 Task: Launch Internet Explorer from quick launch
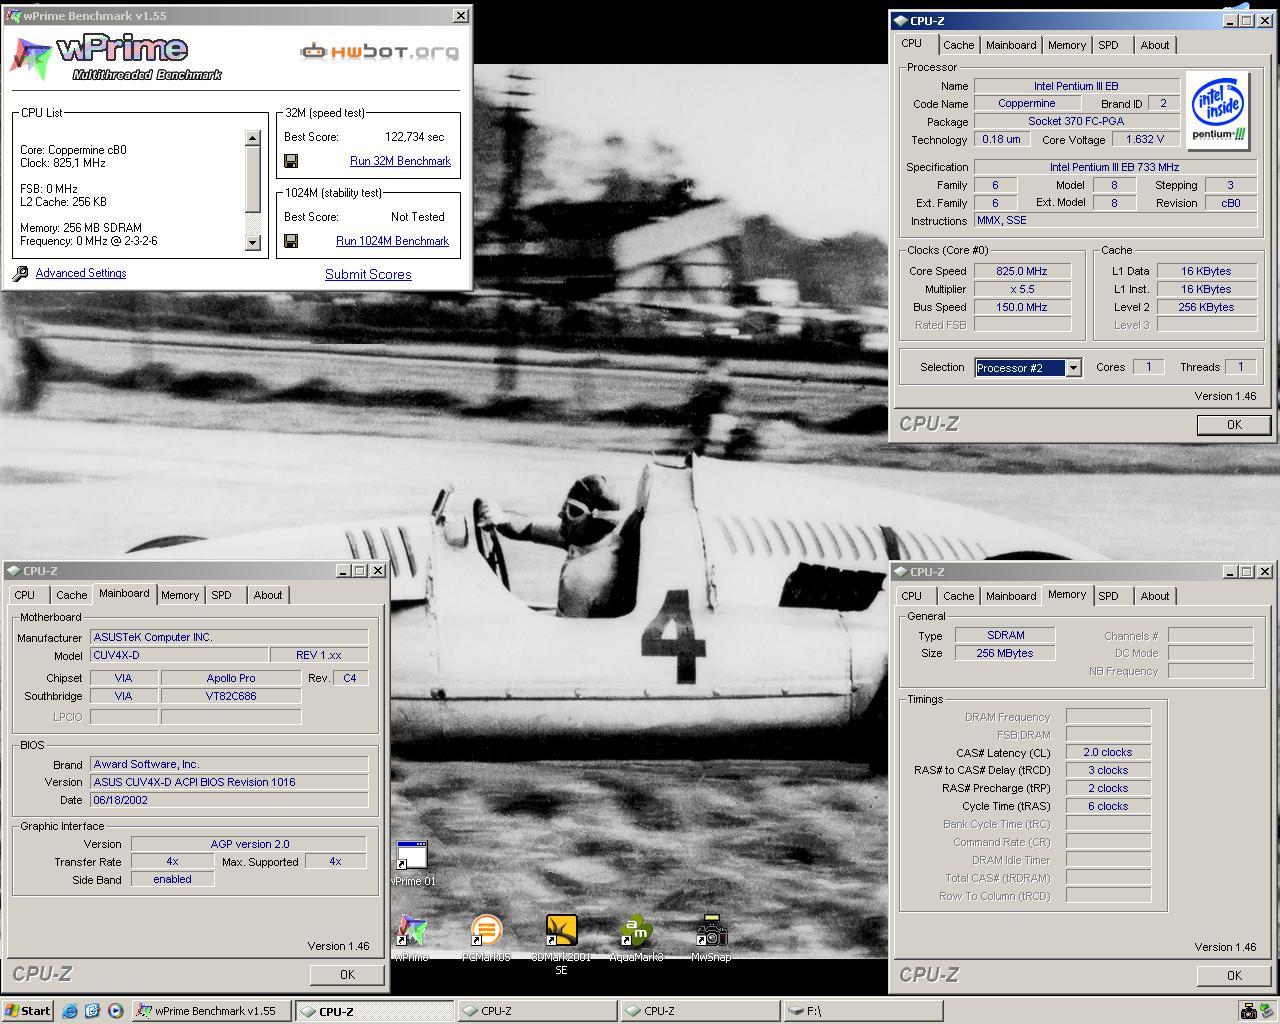click(x=70, y=1011)
